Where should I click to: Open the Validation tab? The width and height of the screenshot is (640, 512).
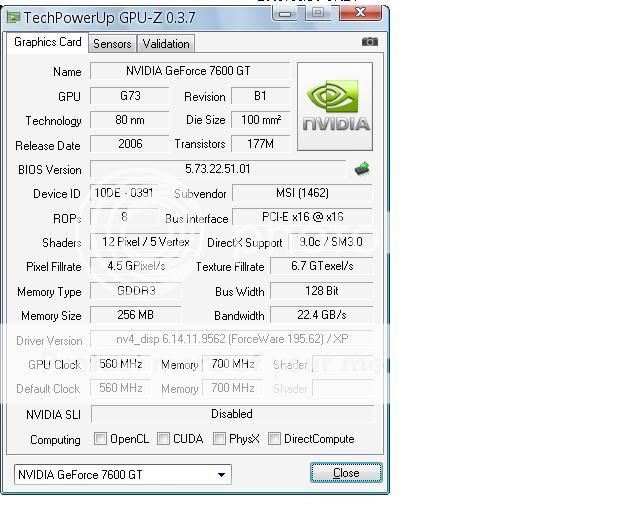[x=165, y=44]
